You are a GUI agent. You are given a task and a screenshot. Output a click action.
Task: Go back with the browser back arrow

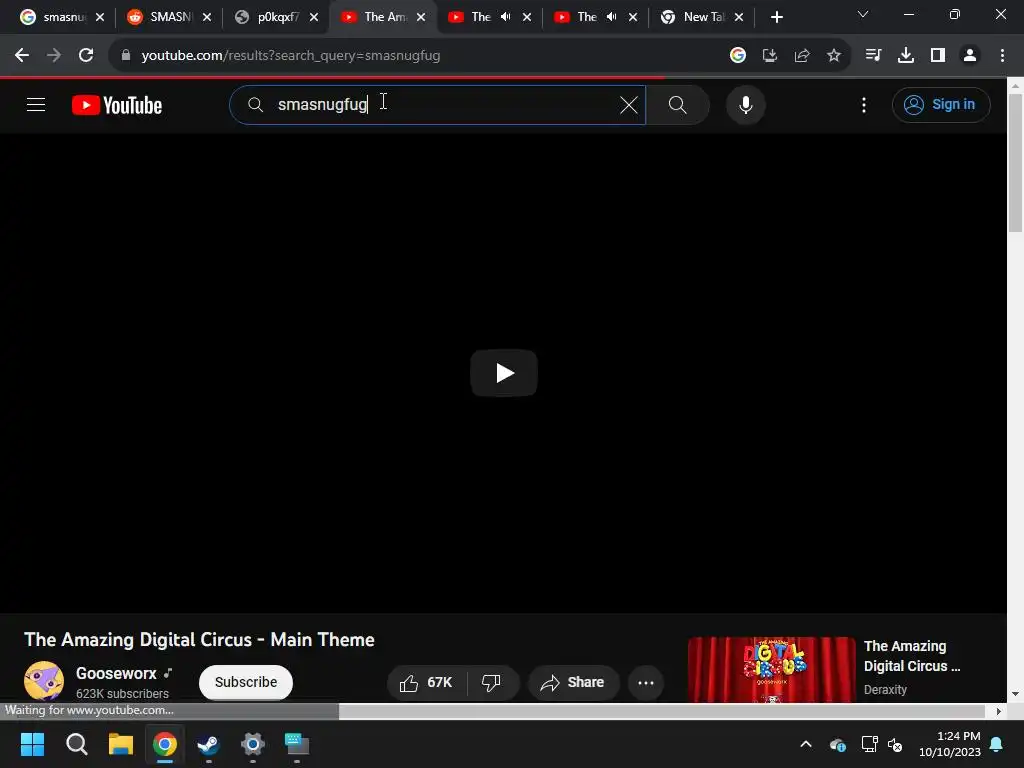pyautogui.click(x=22, y=56)
